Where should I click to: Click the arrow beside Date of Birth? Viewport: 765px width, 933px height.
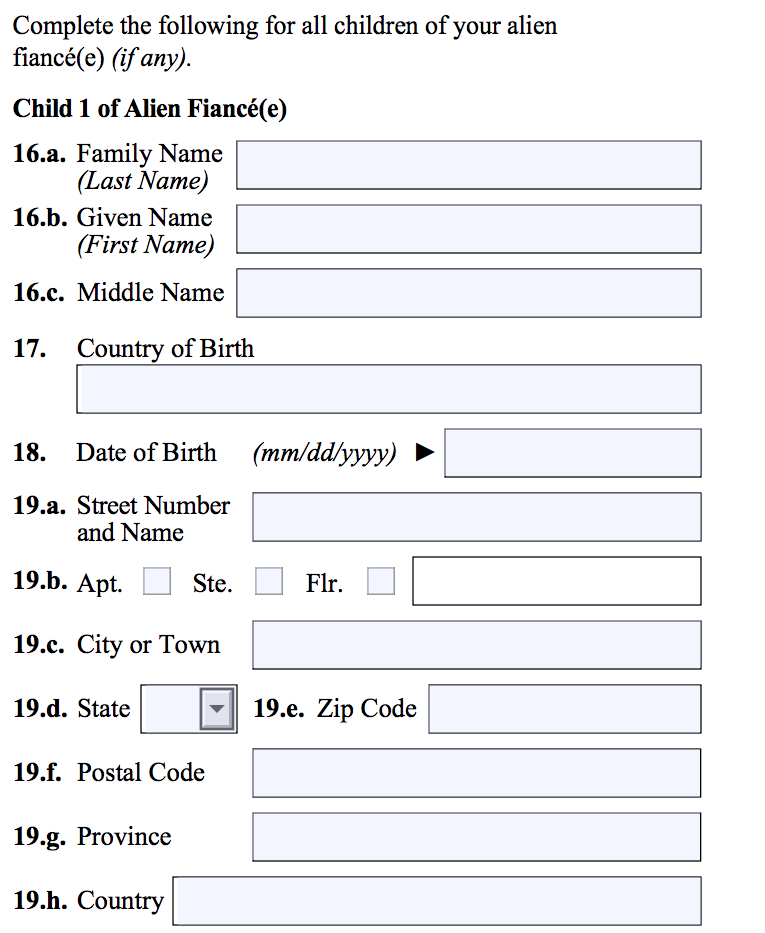point(425,453)
